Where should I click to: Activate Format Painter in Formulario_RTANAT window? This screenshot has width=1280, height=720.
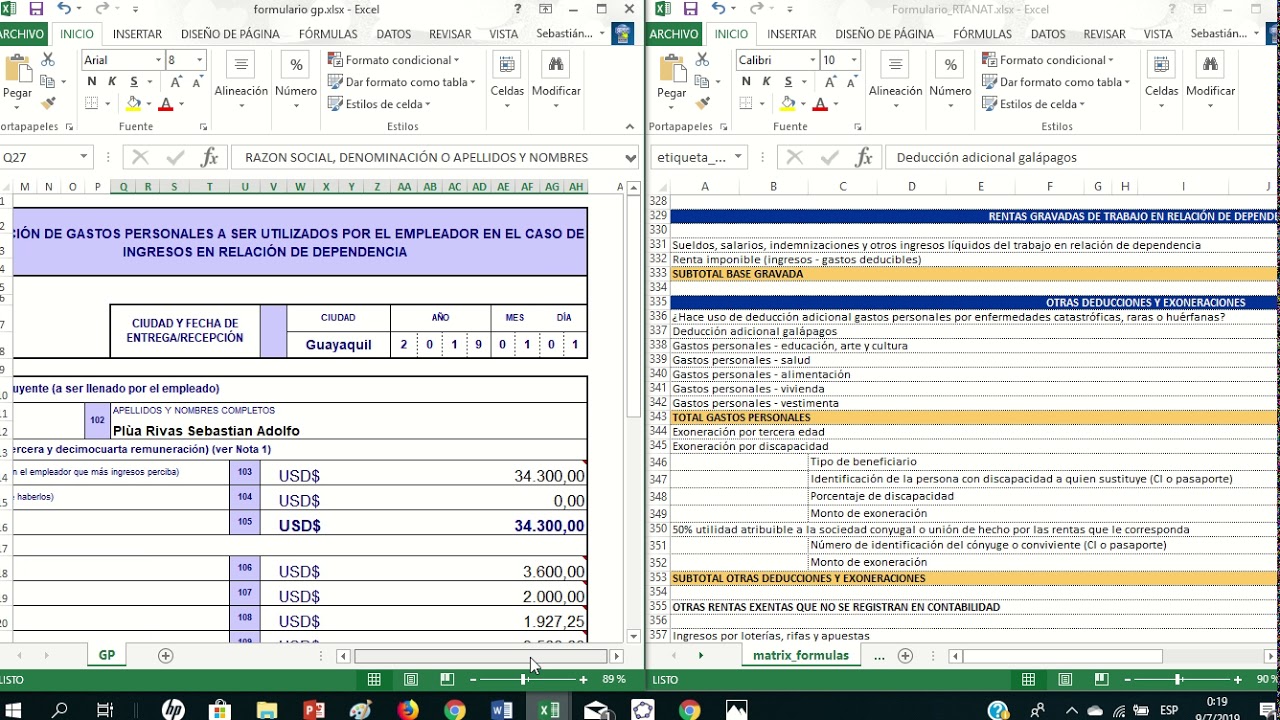pyautogui.click(x=702, y=103)
